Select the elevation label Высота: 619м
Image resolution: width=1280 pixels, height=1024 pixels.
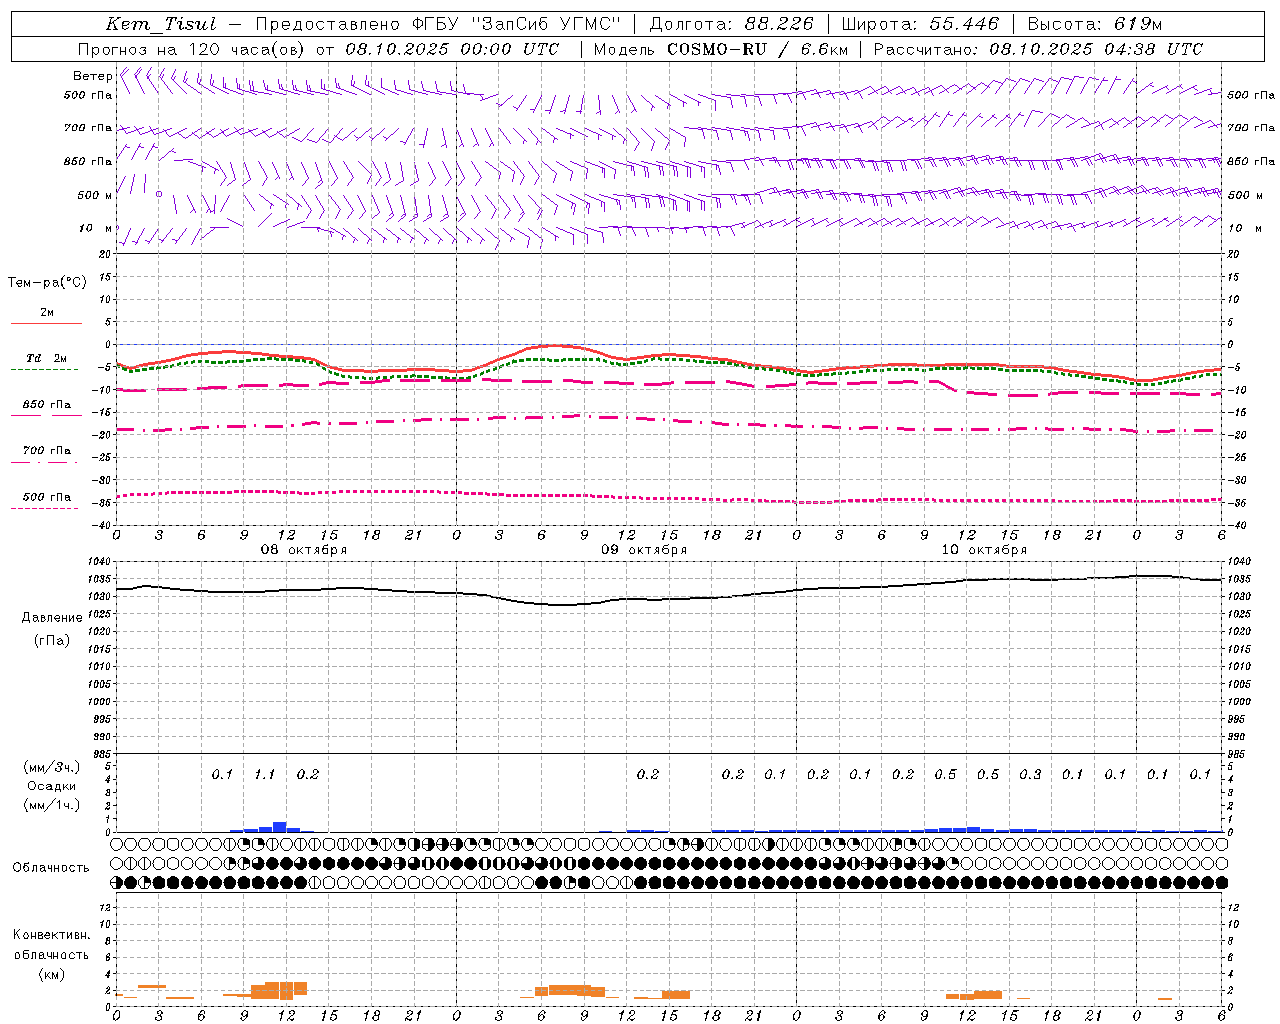coord(1095,24)
